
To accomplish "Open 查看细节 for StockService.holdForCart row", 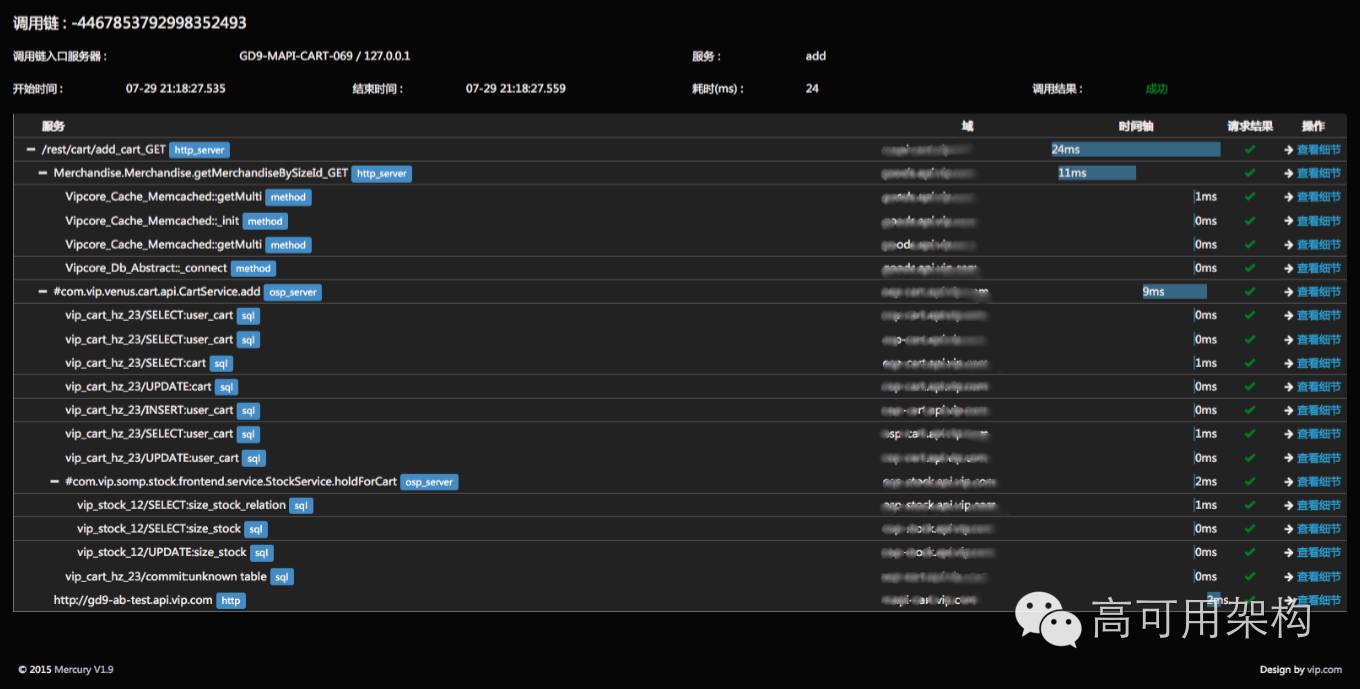I will pyautogui.click(x=1319, y=482).
